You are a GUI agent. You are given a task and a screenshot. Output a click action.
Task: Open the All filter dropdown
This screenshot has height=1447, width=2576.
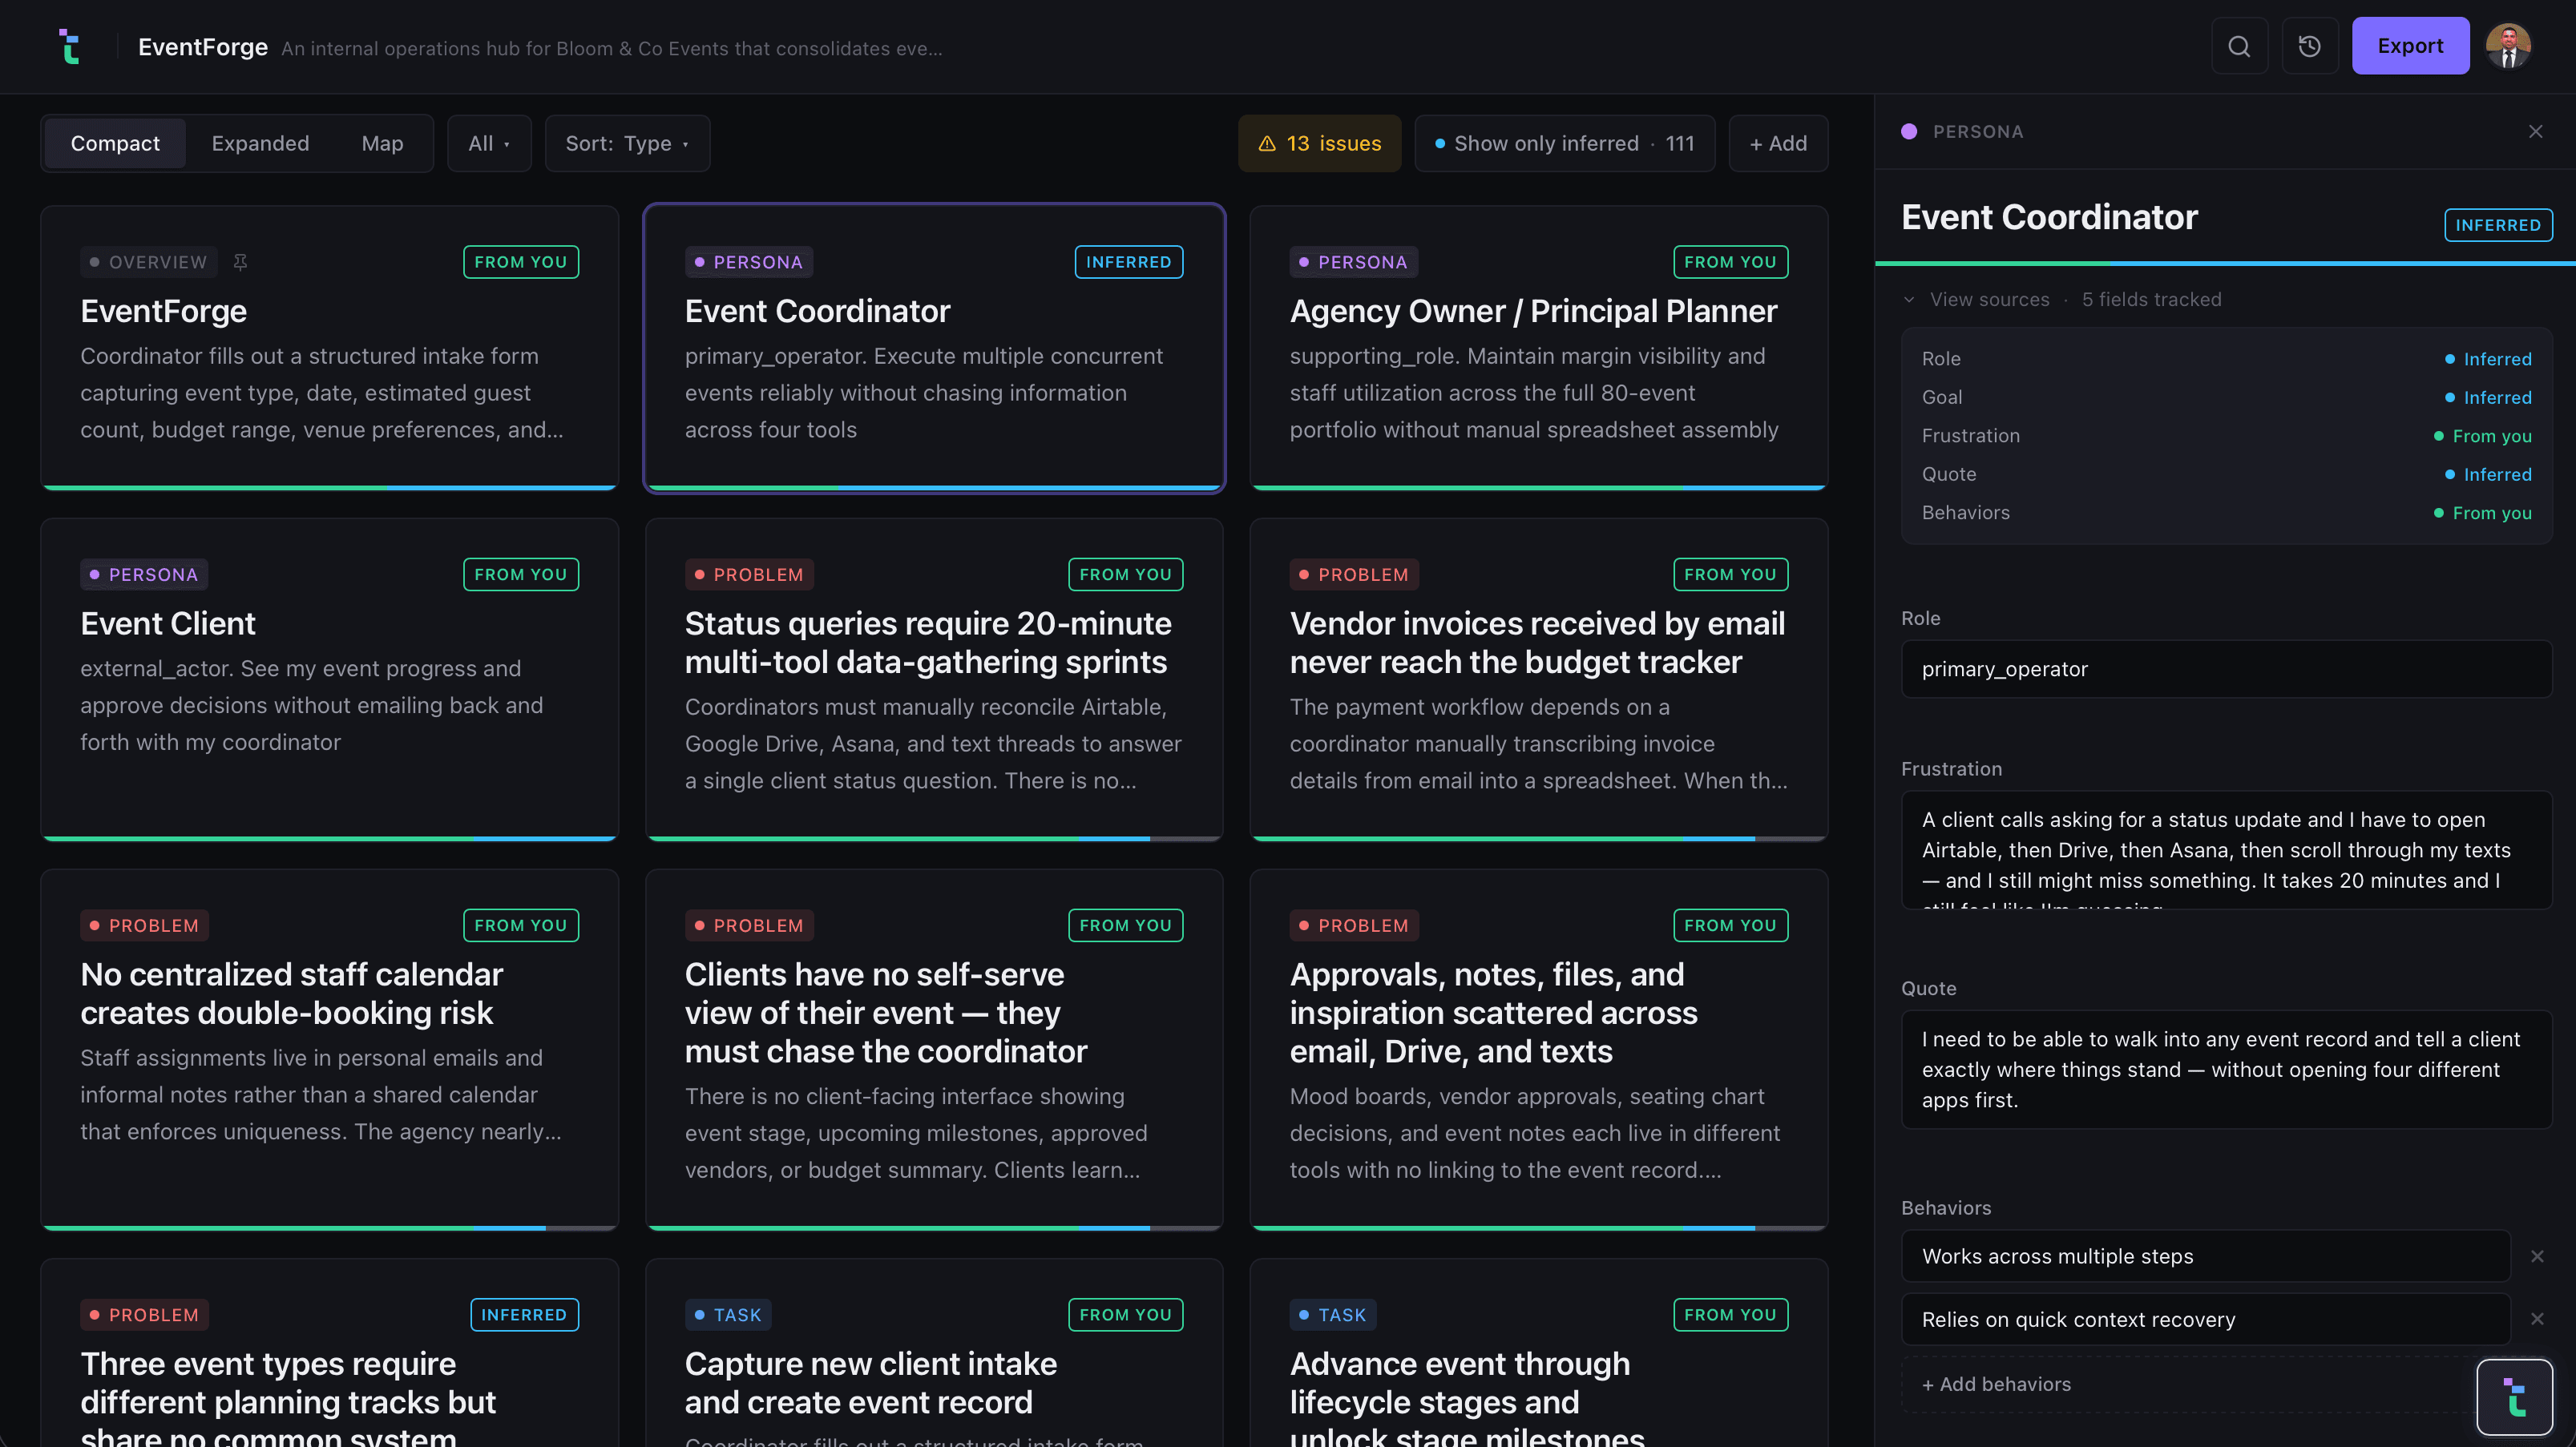pyautogui.click(x=489, y=143)
